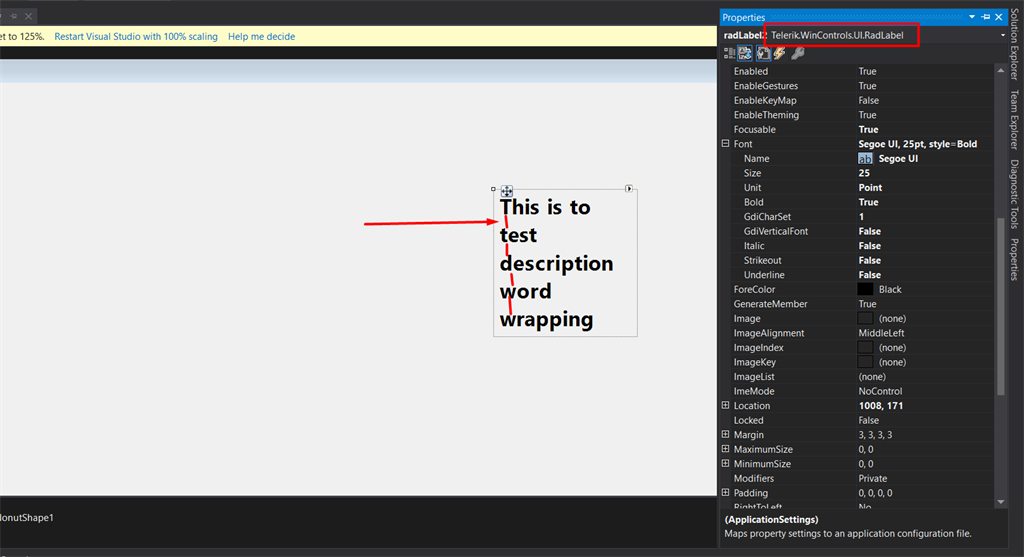Click the Italic value False
This screenshot has width=1024, height=557.
tap(869, 246)
